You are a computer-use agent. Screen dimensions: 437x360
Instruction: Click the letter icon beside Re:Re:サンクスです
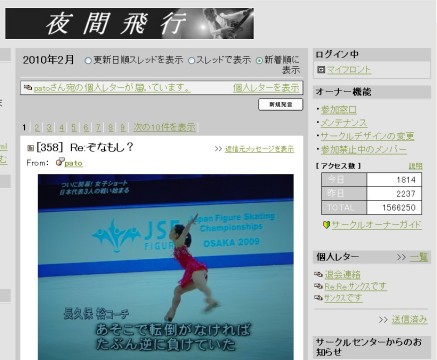(x=318, y=286)
